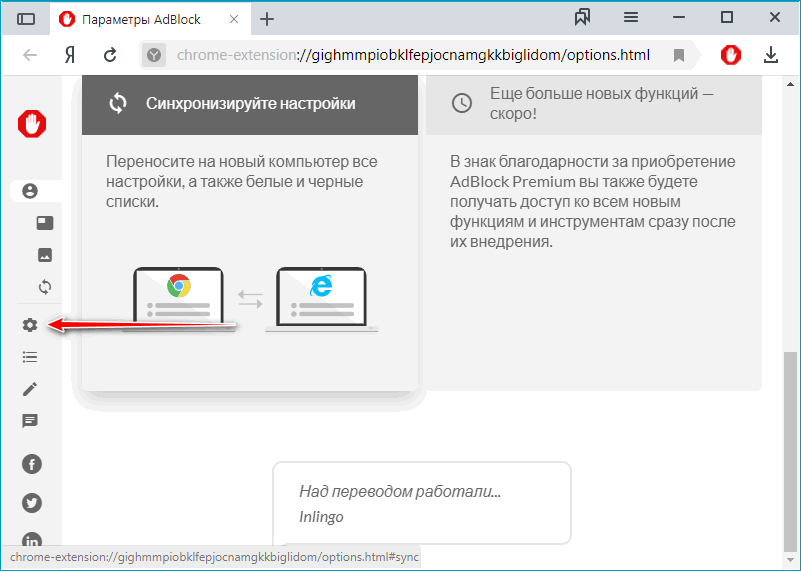The width and height of the screenshot is (801, 571).
Task: Open general settings via gear icon
Action: tap(30, 325)
